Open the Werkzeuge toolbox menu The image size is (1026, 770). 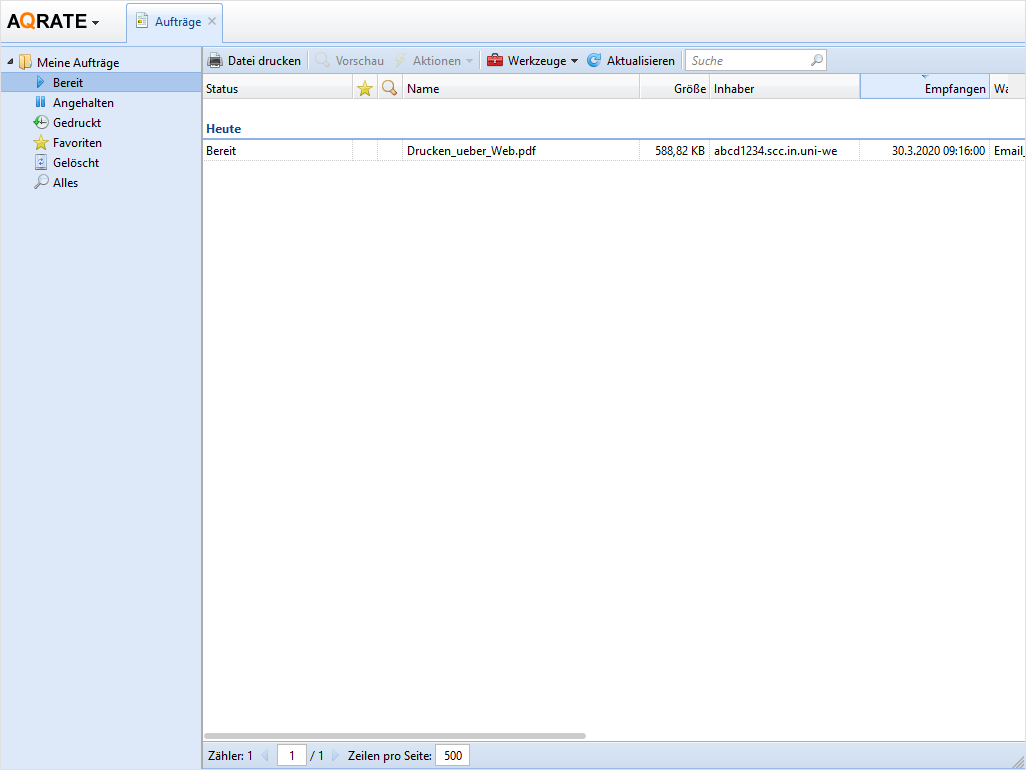tap(532, 61)
